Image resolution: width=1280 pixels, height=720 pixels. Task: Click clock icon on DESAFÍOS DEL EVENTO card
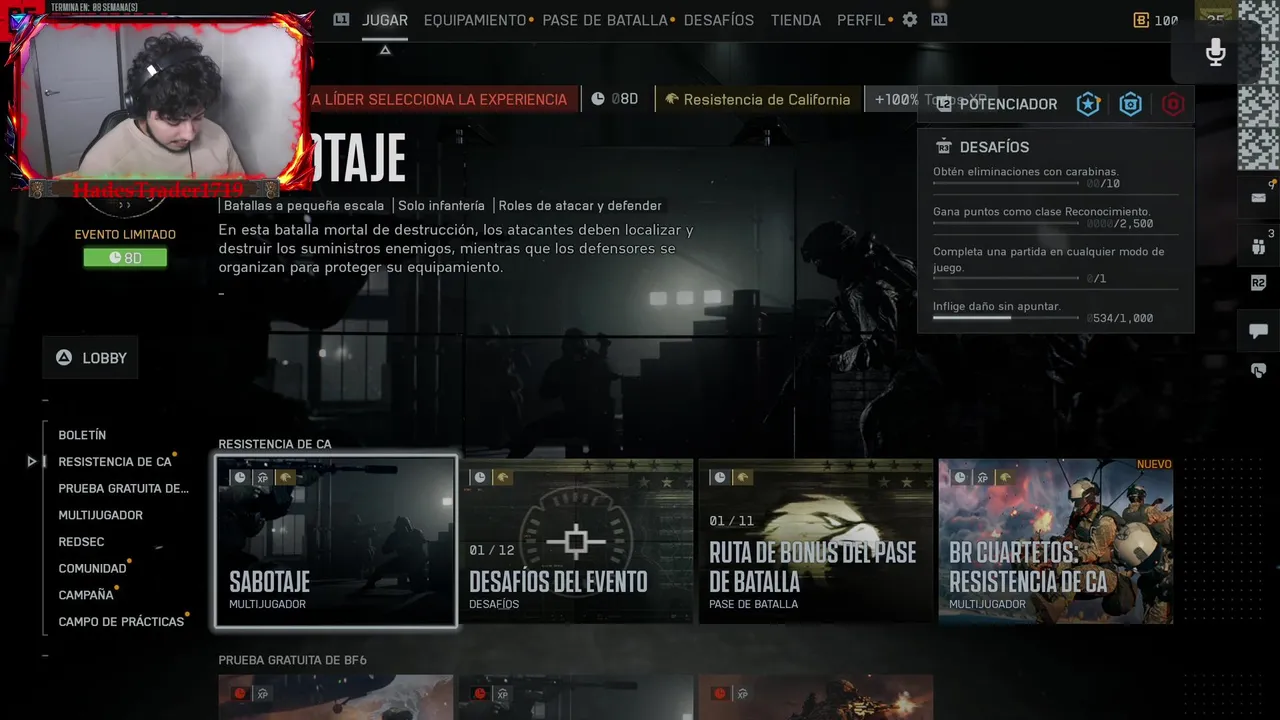[x=480, y=478]
